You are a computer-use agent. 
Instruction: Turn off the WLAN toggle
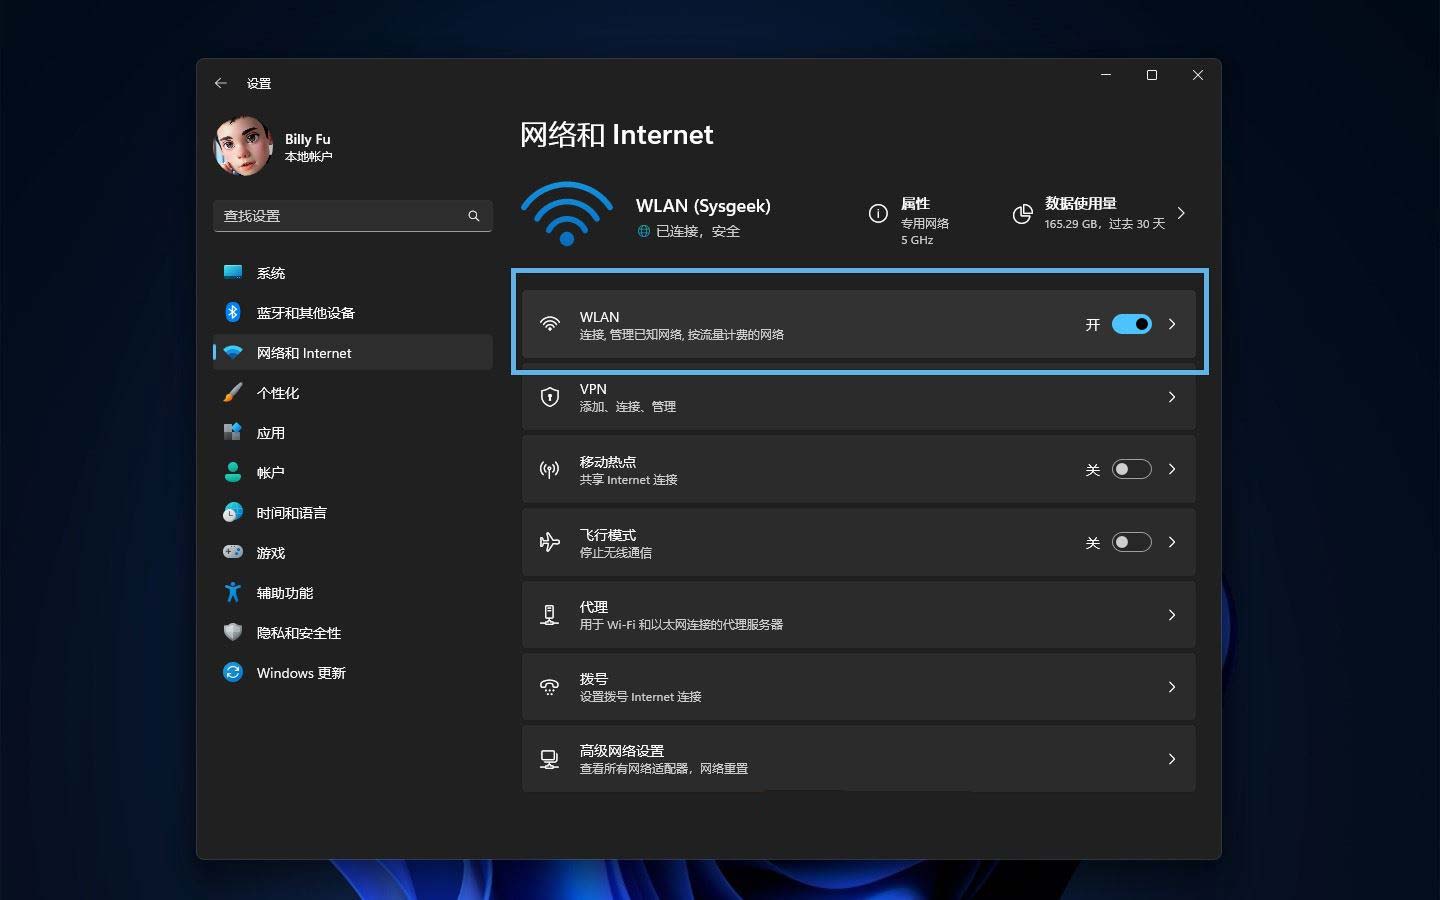coord(1131,324)
